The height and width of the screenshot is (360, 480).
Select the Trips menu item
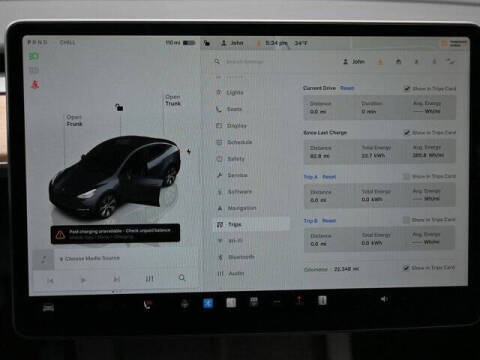tap(252, 224)
